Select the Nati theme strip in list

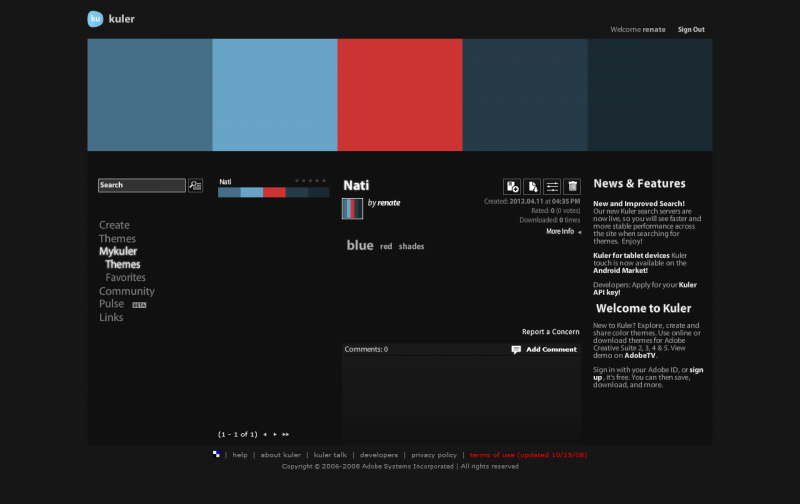[273, 192]
